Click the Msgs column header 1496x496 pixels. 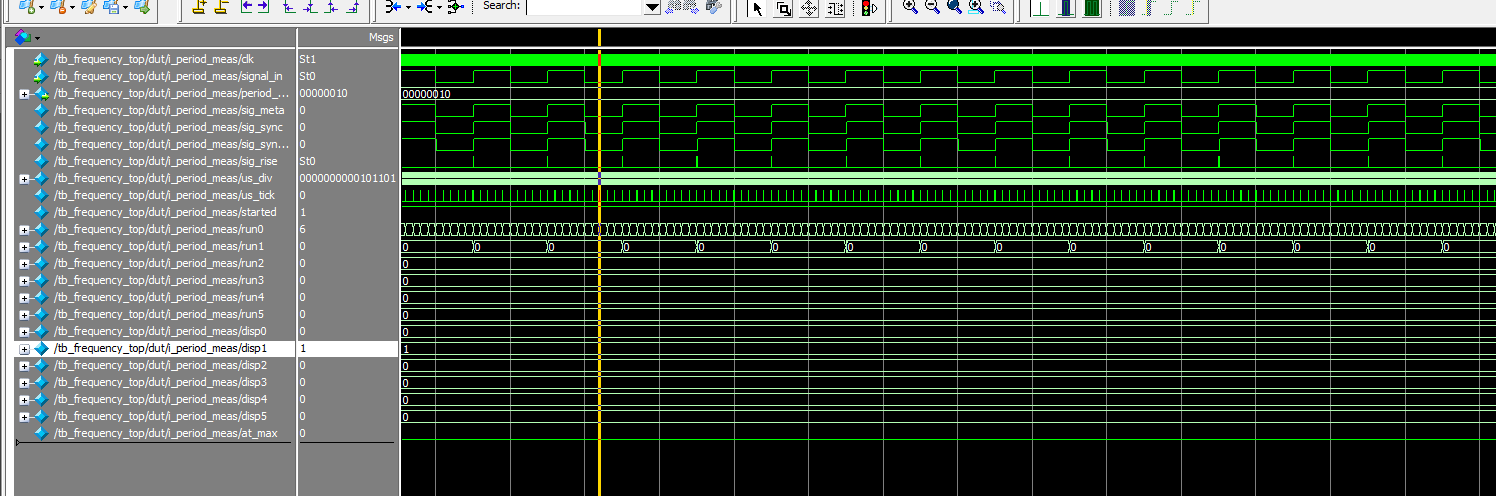tap(381, 37)
